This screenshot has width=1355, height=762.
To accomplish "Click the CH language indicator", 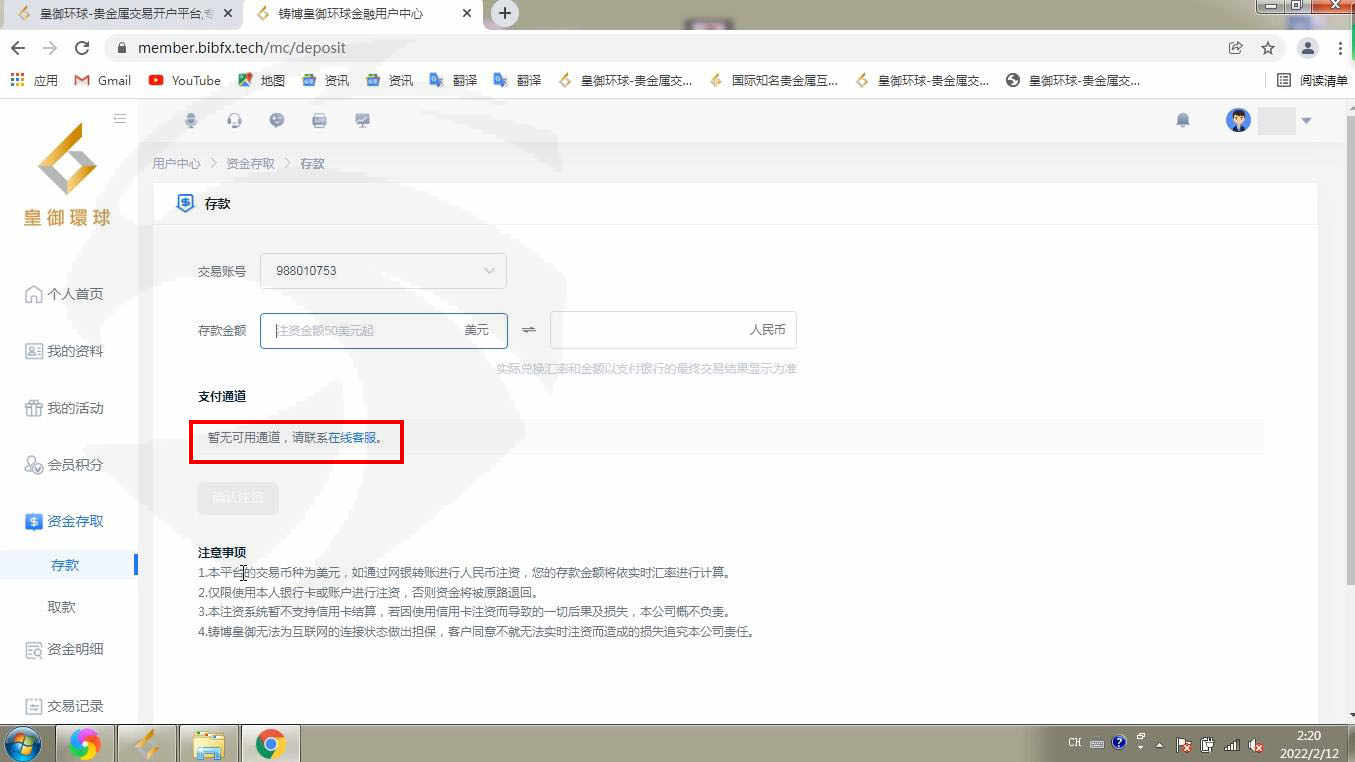I will 1075,743.
